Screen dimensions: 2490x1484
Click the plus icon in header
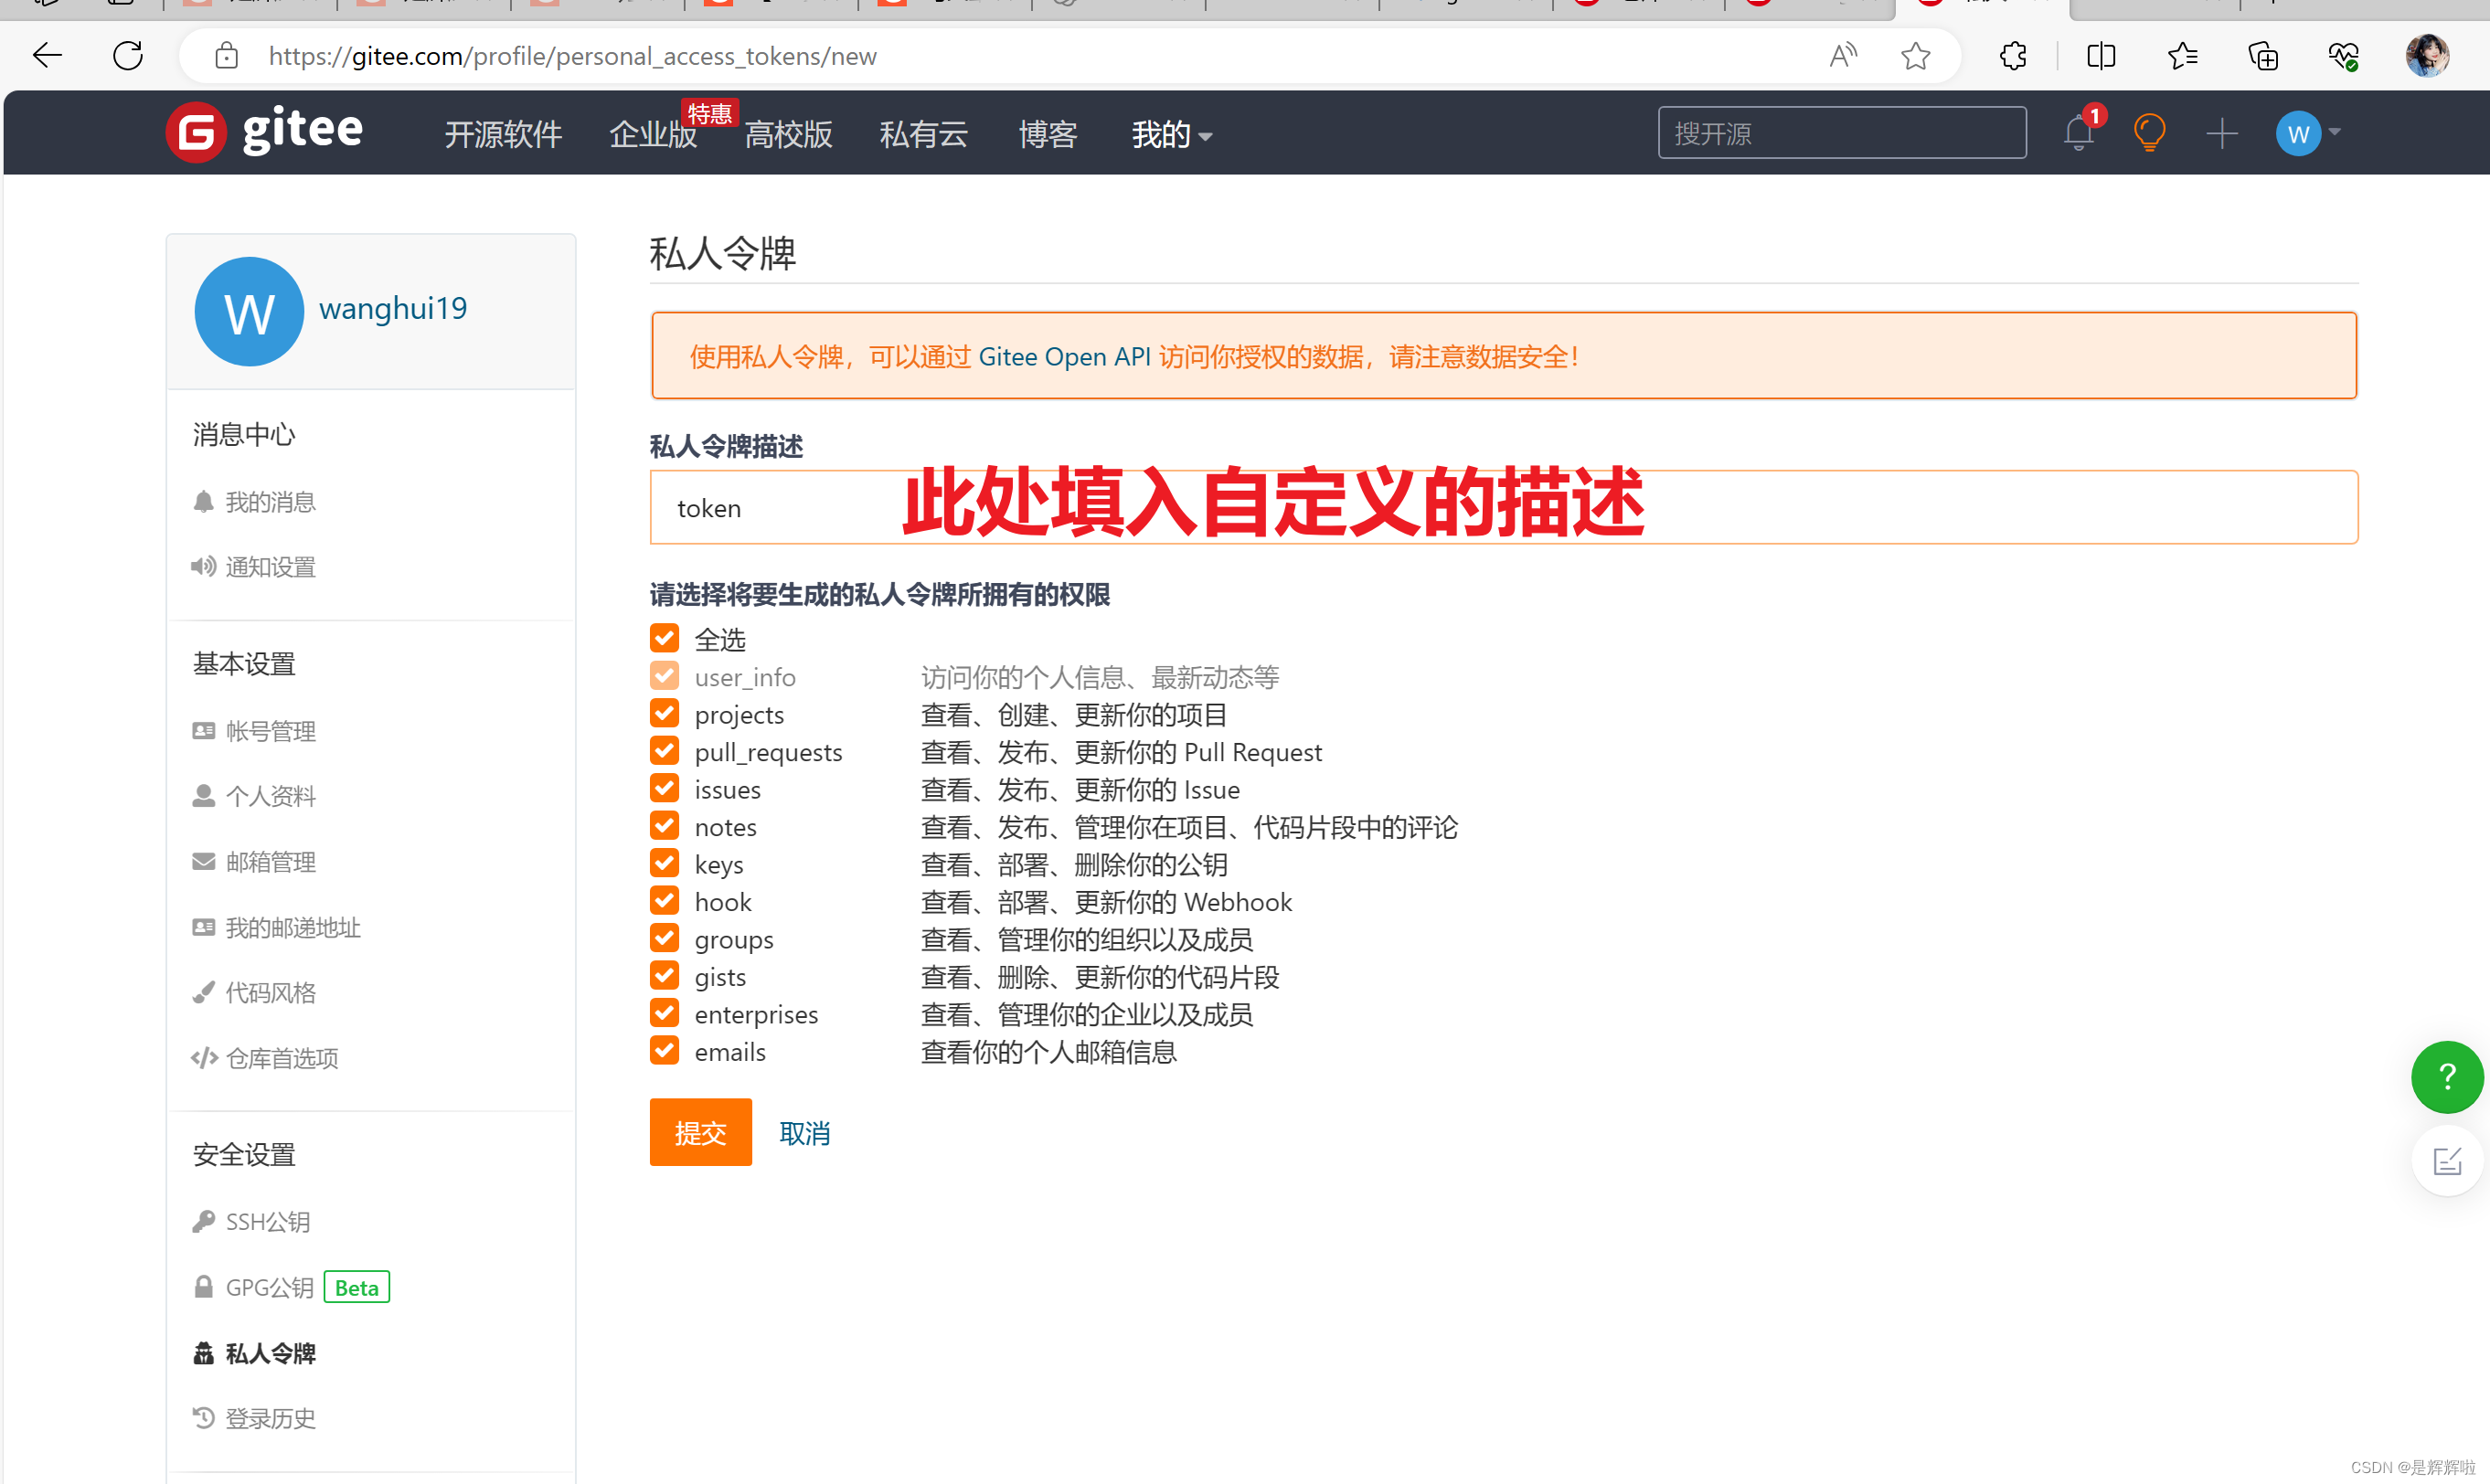[x=2221, y=133]
